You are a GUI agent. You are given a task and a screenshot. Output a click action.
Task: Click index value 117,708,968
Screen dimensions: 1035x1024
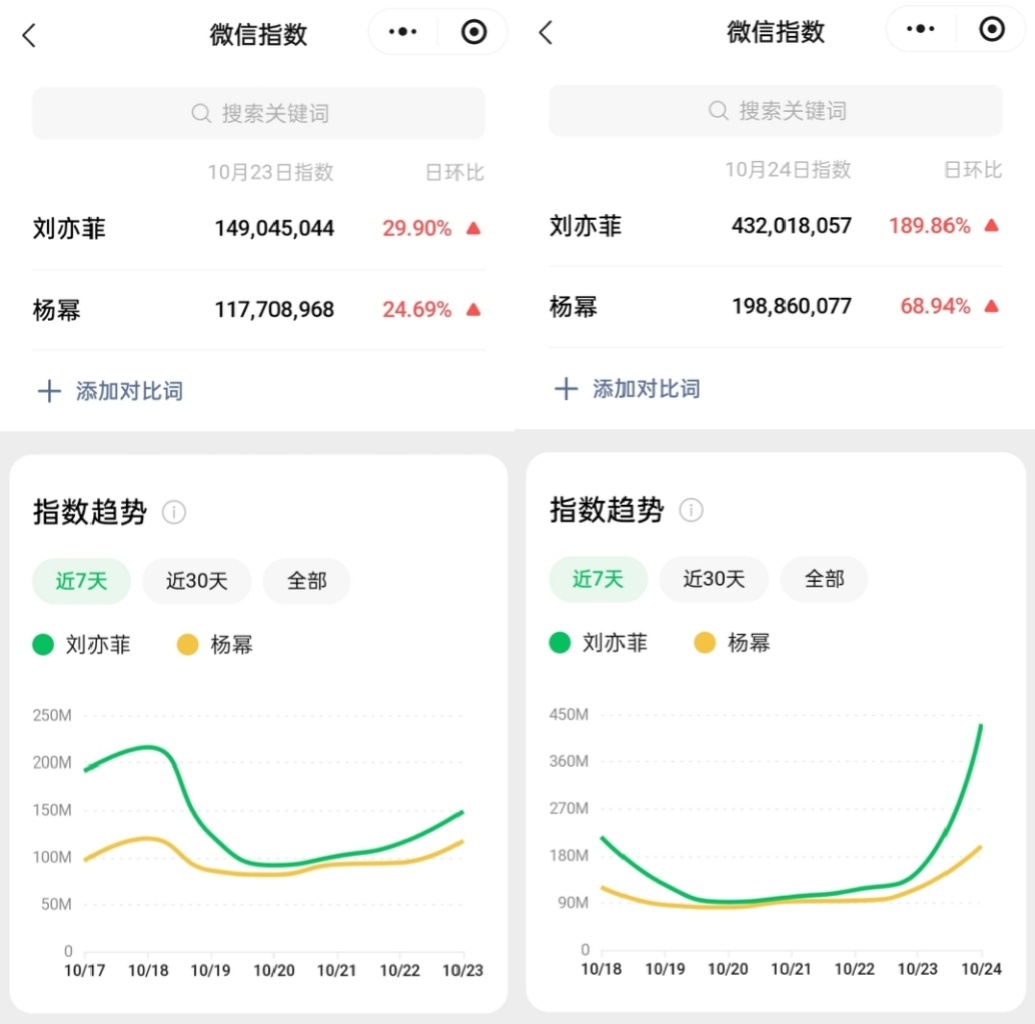pyautogui.click(x=275, y=310)
